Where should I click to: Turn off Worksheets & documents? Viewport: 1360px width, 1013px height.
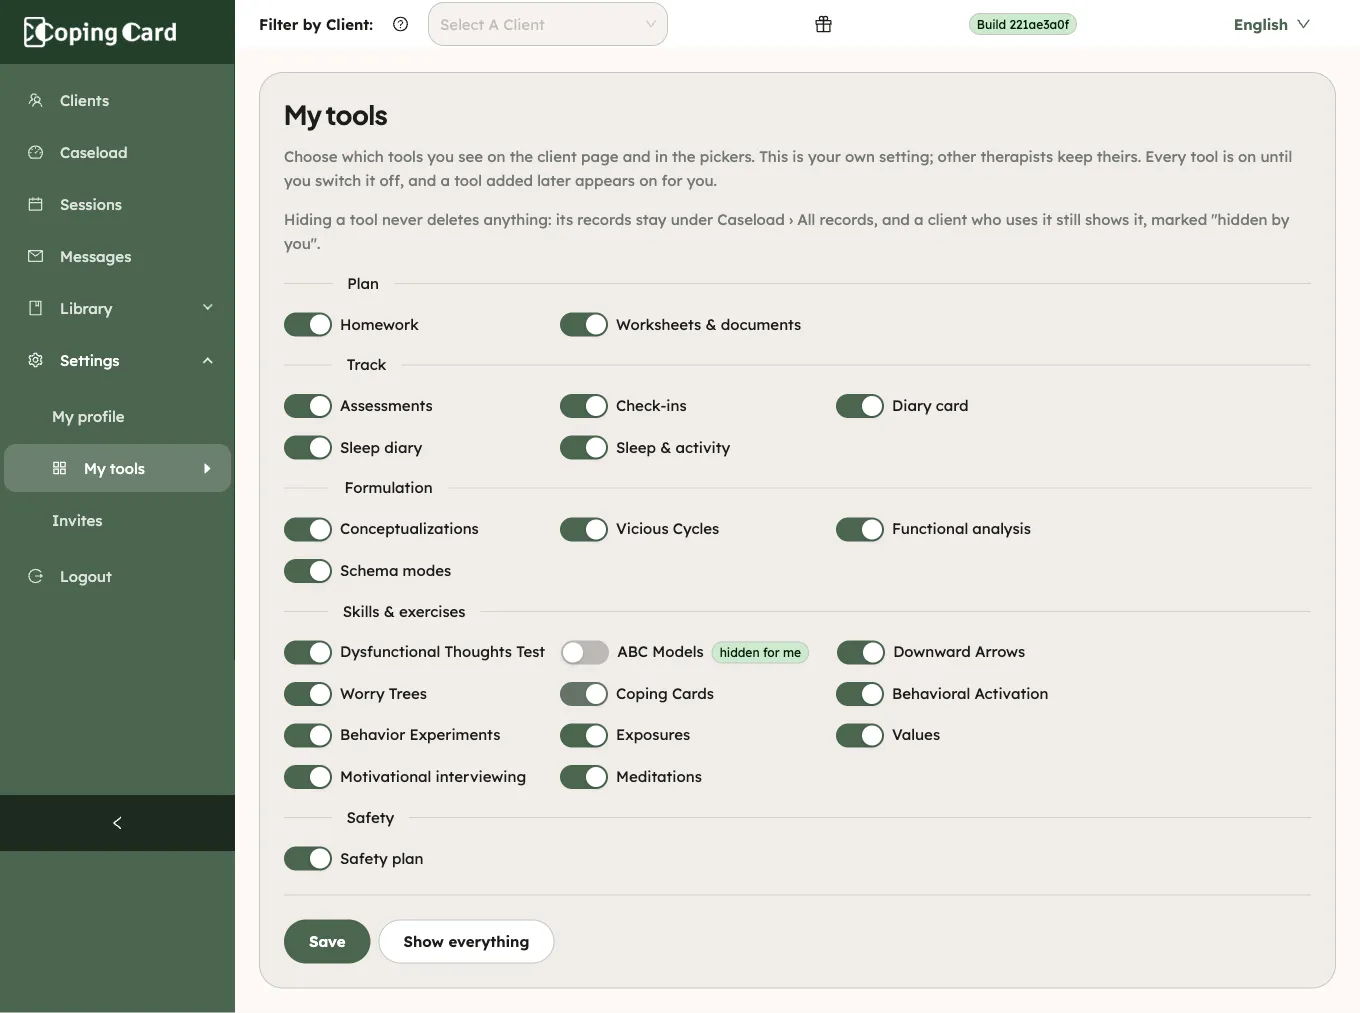point(584,325)
